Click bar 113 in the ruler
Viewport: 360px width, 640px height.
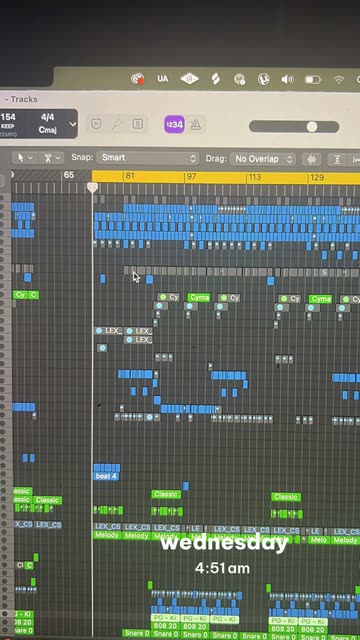[255, 177]
